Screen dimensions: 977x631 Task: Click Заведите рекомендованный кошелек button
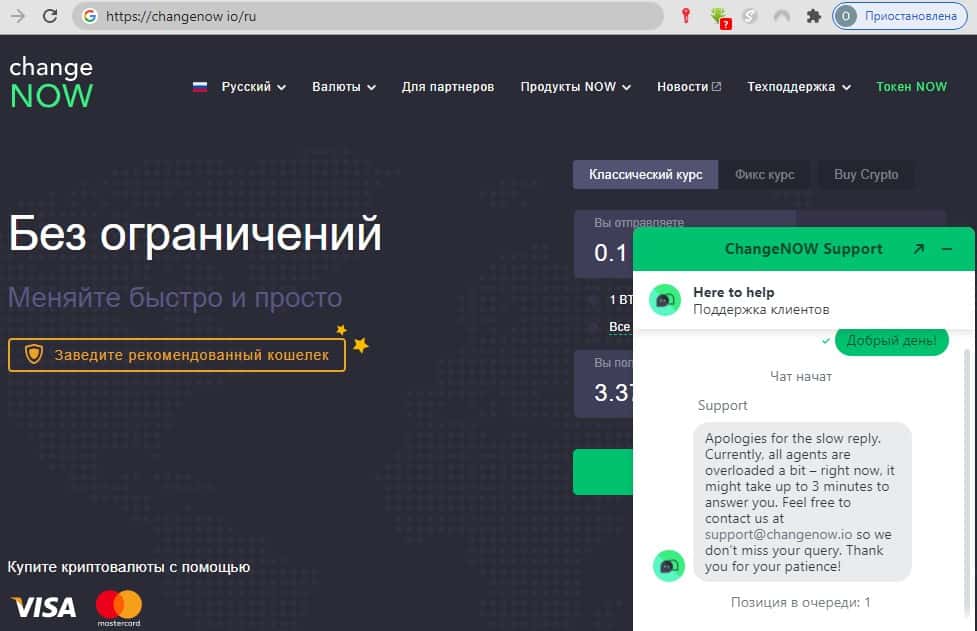tap(177, 355)
